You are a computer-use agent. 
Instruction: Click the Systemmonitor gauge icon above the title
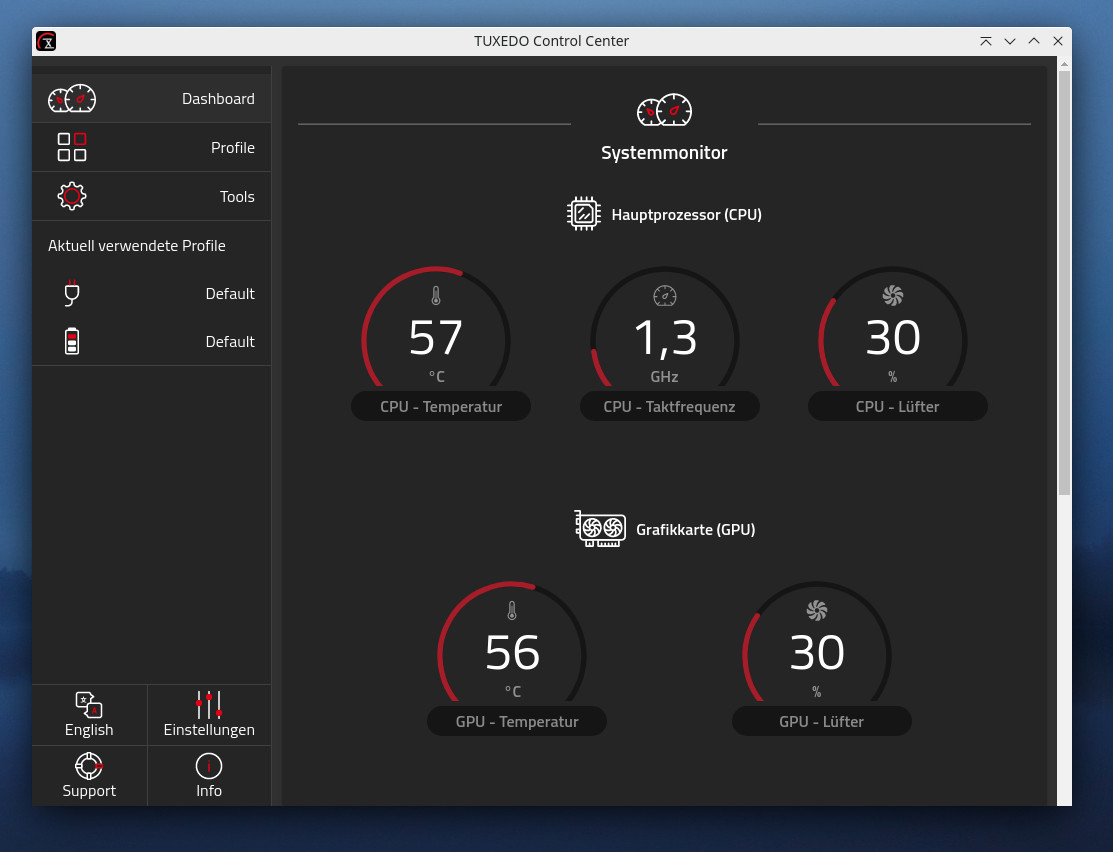[x=664, y=110]
